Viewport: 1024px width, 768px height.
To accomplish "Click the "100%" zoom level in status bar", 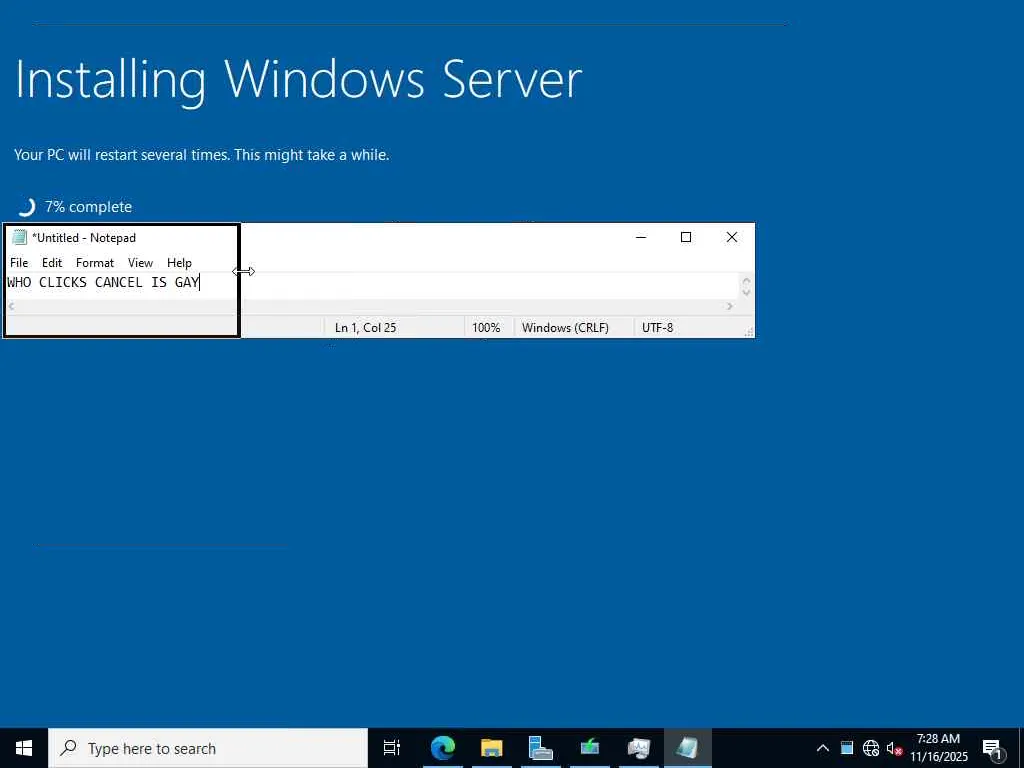I will 486,327.
